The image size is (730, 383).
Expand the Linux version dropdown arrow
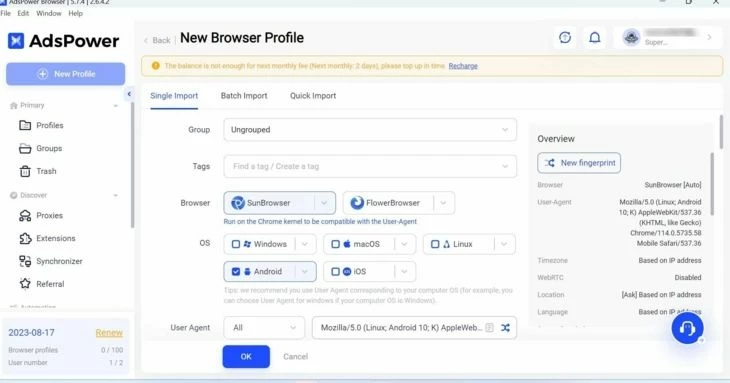tap(504, 244)
